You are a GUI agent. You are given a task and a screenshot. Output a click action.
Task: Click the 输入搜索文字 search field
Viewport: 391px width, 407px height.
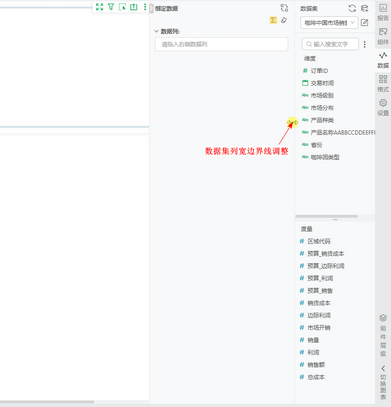pyautogui.click(x=330, y=44)
